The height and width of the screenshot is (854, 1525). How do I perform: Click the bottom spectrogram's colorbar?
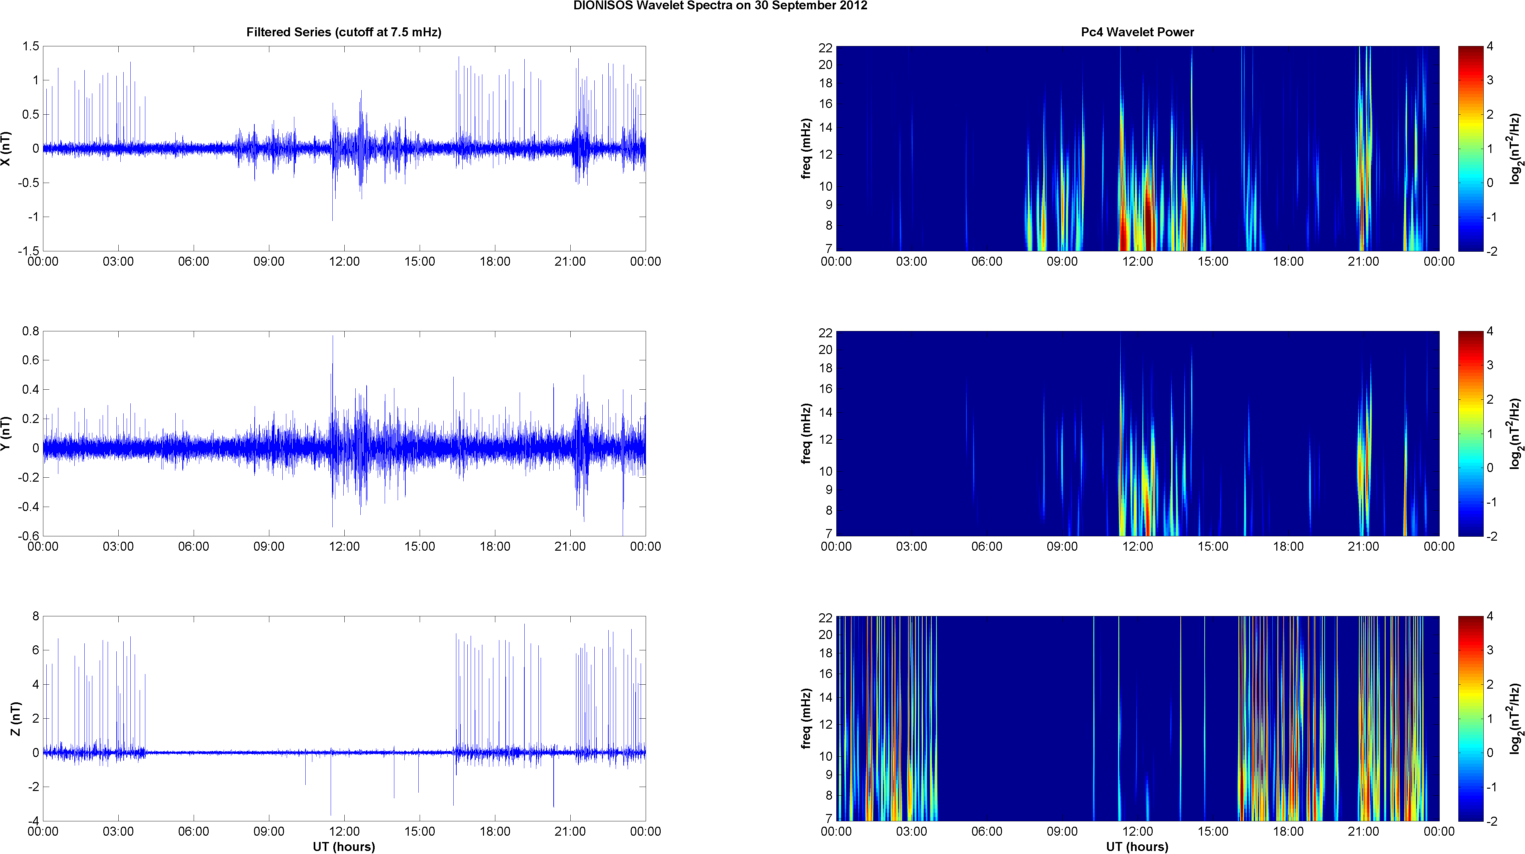pos(1470,718)
